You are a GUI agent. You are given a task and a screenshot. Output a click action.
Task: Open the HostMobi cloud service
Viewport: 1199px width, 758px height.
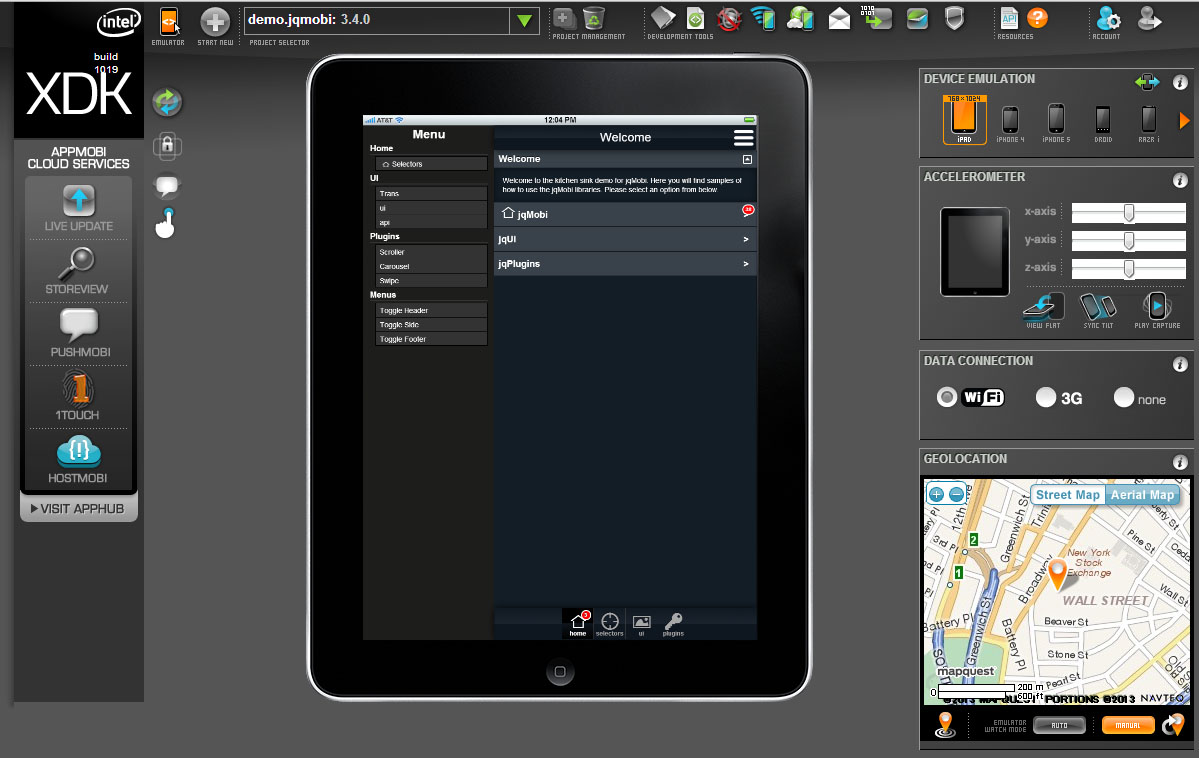click(x=78, y=460)
